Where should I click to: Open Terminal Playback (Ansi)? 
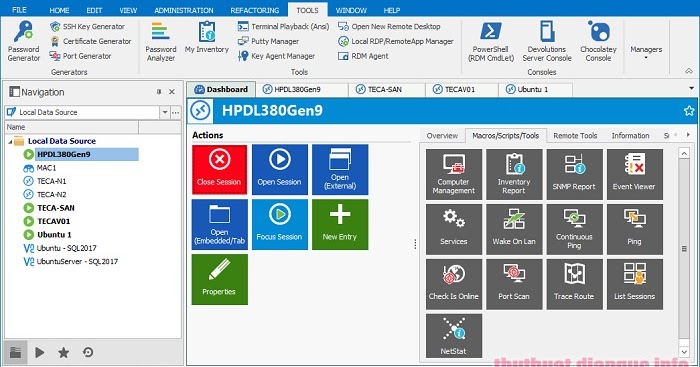[283, 26]
